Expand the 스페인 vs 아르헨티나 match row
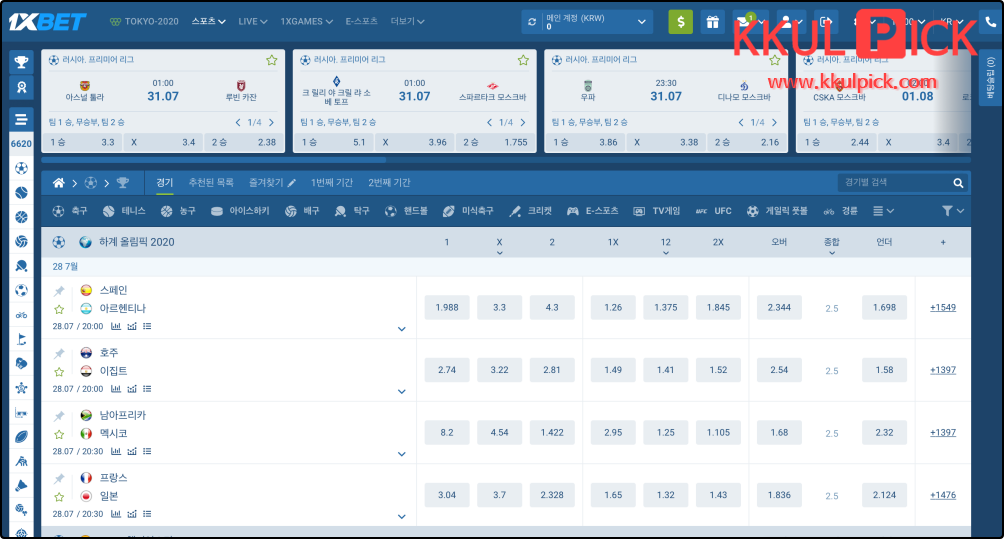The width and height of the screenshot is (1004, 539). pos(401,329)
